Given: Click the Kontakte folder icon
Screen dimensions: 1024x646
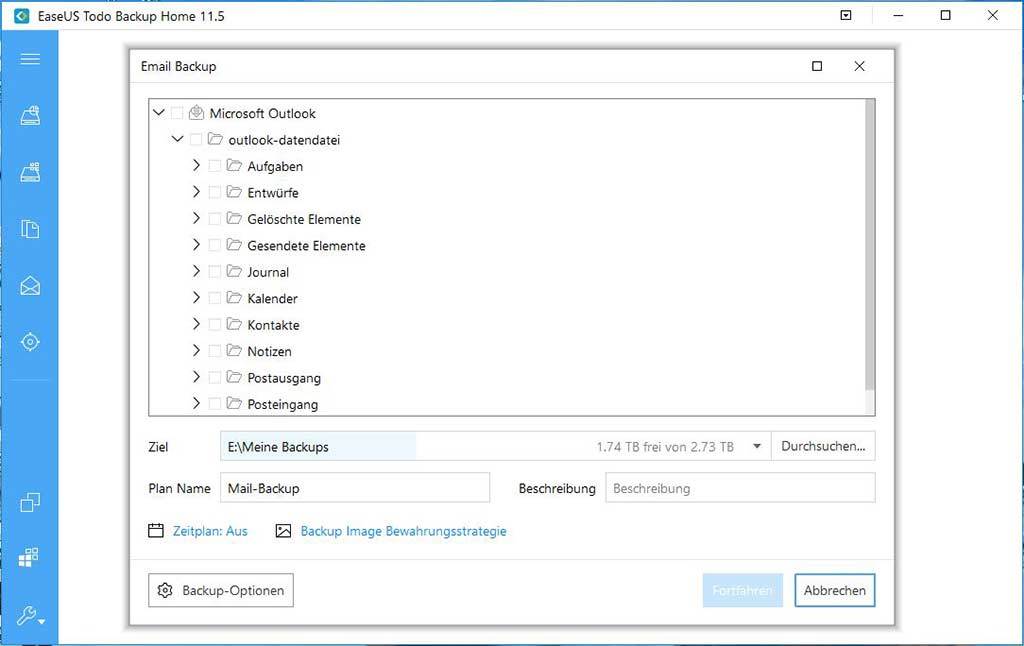Looking at the screenshot, I should 234,324.
